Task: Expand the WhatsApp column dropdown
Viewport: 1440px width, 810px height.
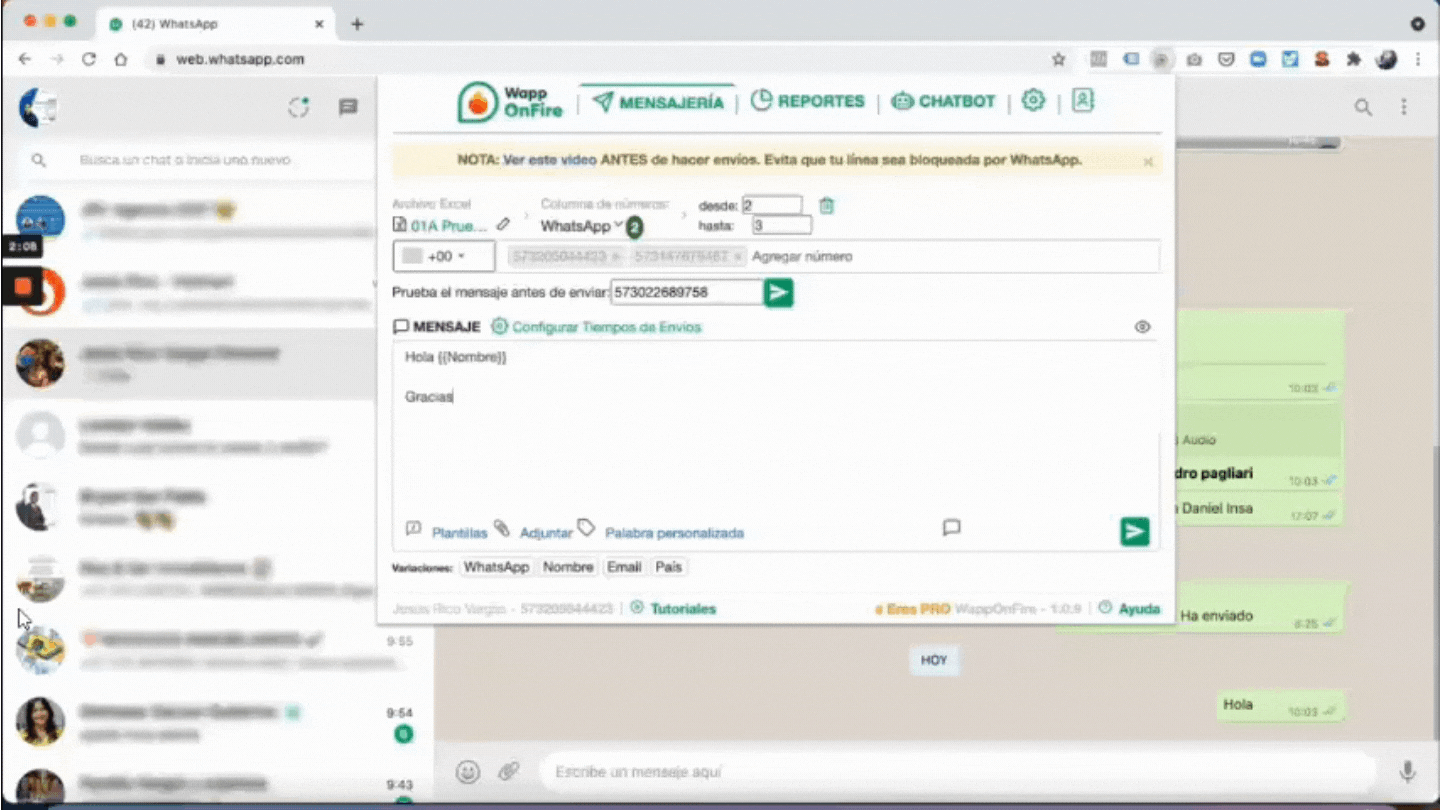Action: [582, 226]
